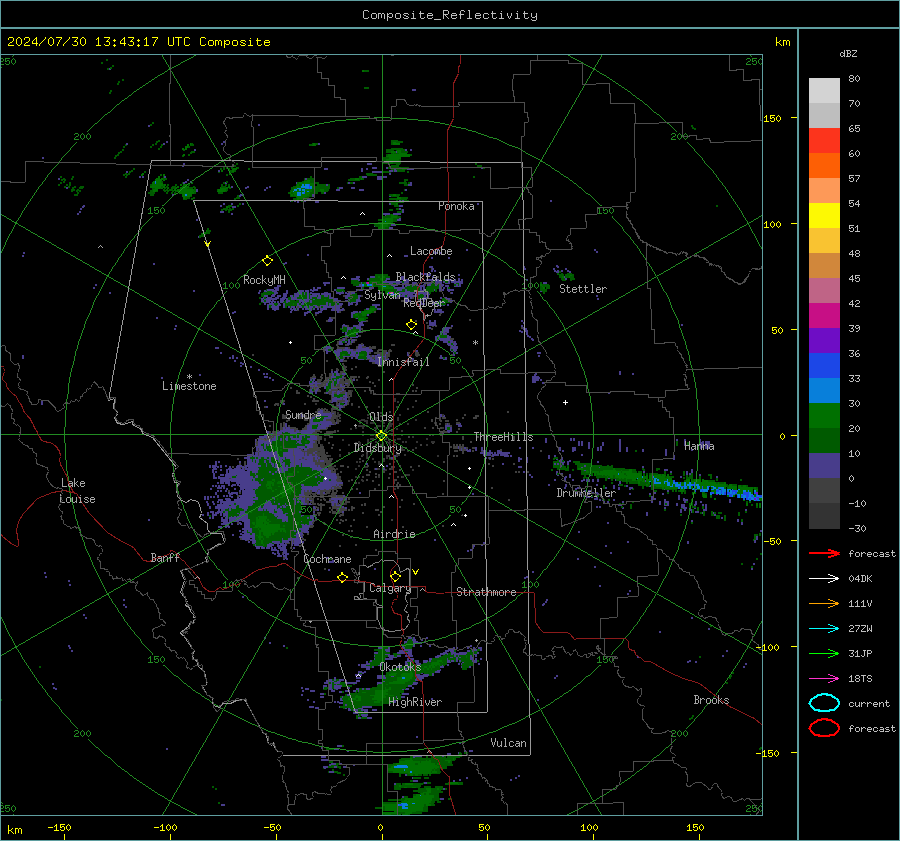This screenshot has height=841, width=900.
Task: Click the Vulcan label
Action: coord(508,743)
